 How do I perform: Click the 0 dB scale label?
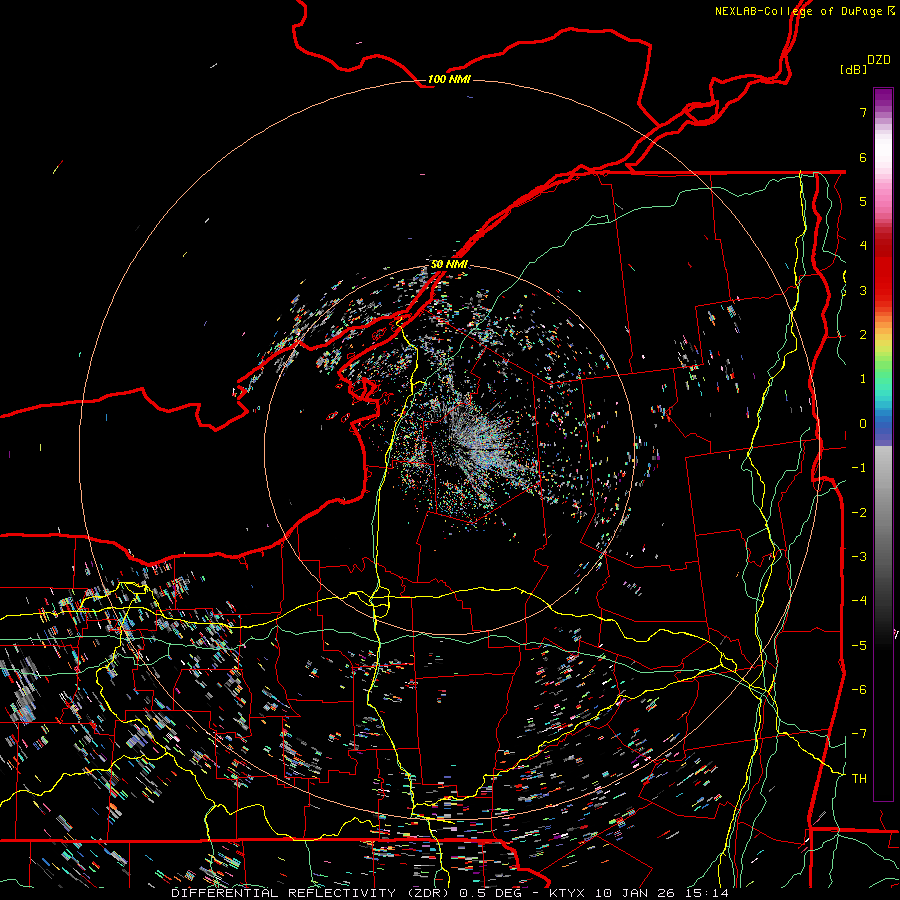[863, 424]
